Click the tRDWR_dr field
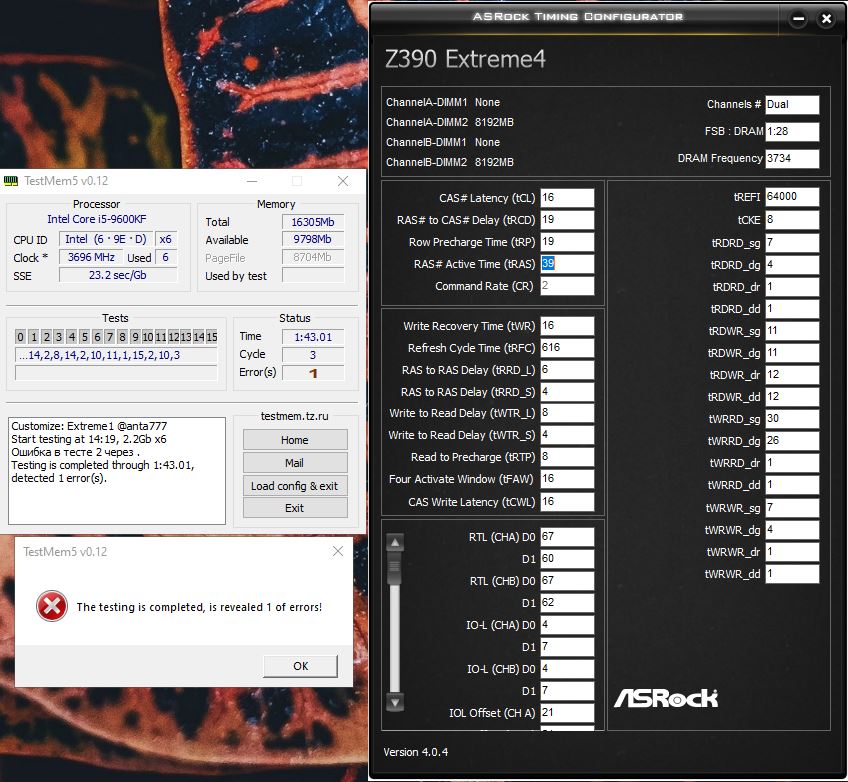 [x=792, y=375]
